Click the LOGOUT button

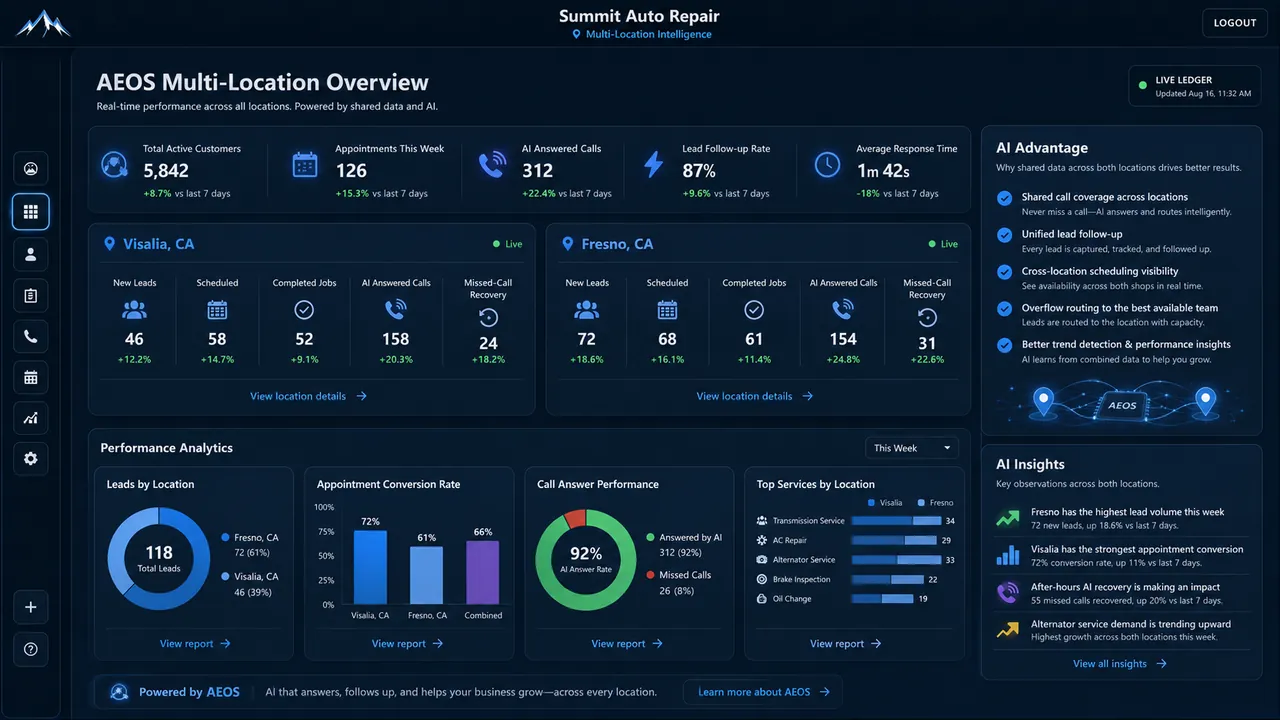click(1235, 23)
